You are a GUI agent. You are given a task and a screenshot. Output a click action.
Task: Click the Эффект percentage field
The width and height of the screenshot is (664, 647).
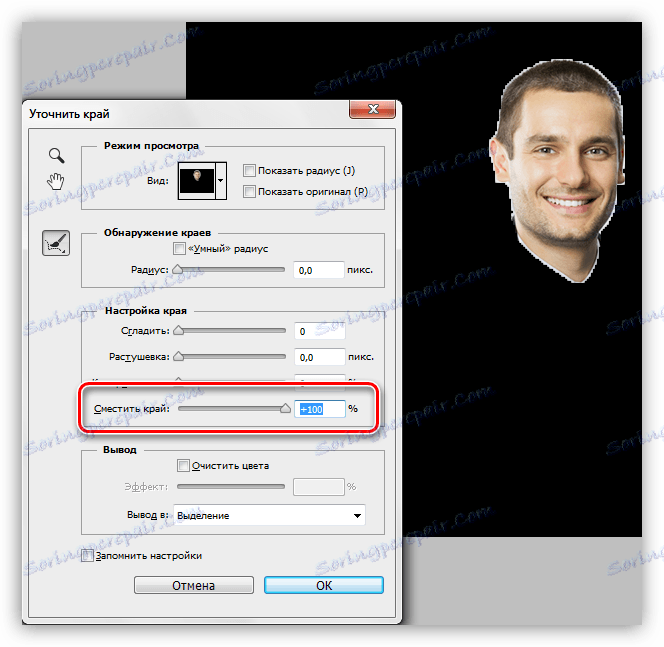(319, 487)
